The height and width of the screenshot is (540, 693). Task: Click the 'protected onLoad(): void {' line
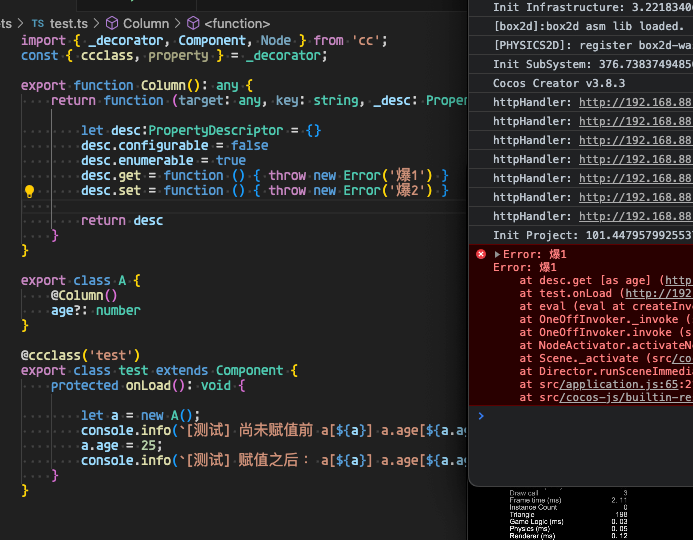pyautogui.click(x=148, y=386)
